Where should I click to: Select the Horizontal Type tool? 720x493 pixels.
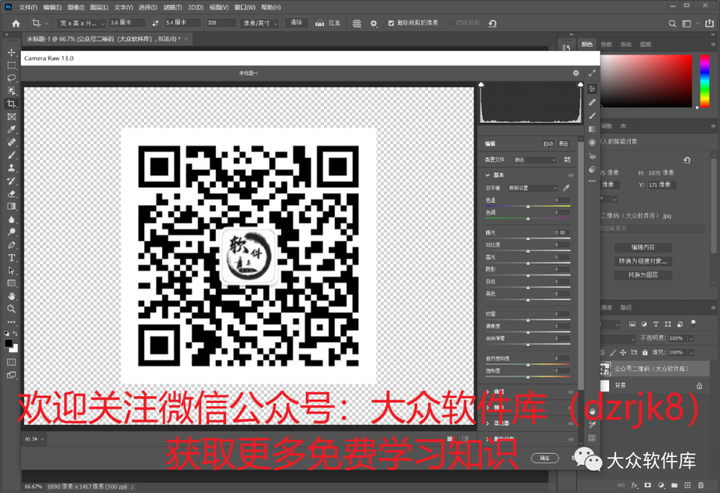[11, 258]
